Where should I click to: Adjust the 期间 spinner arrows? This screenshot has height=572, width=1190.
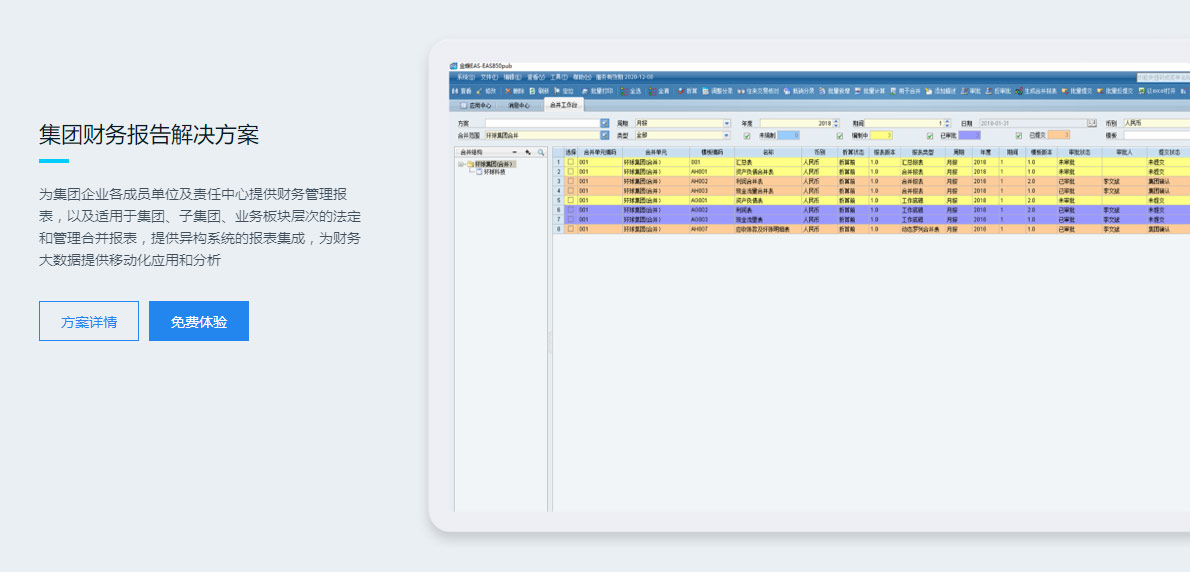coord(947,123)
